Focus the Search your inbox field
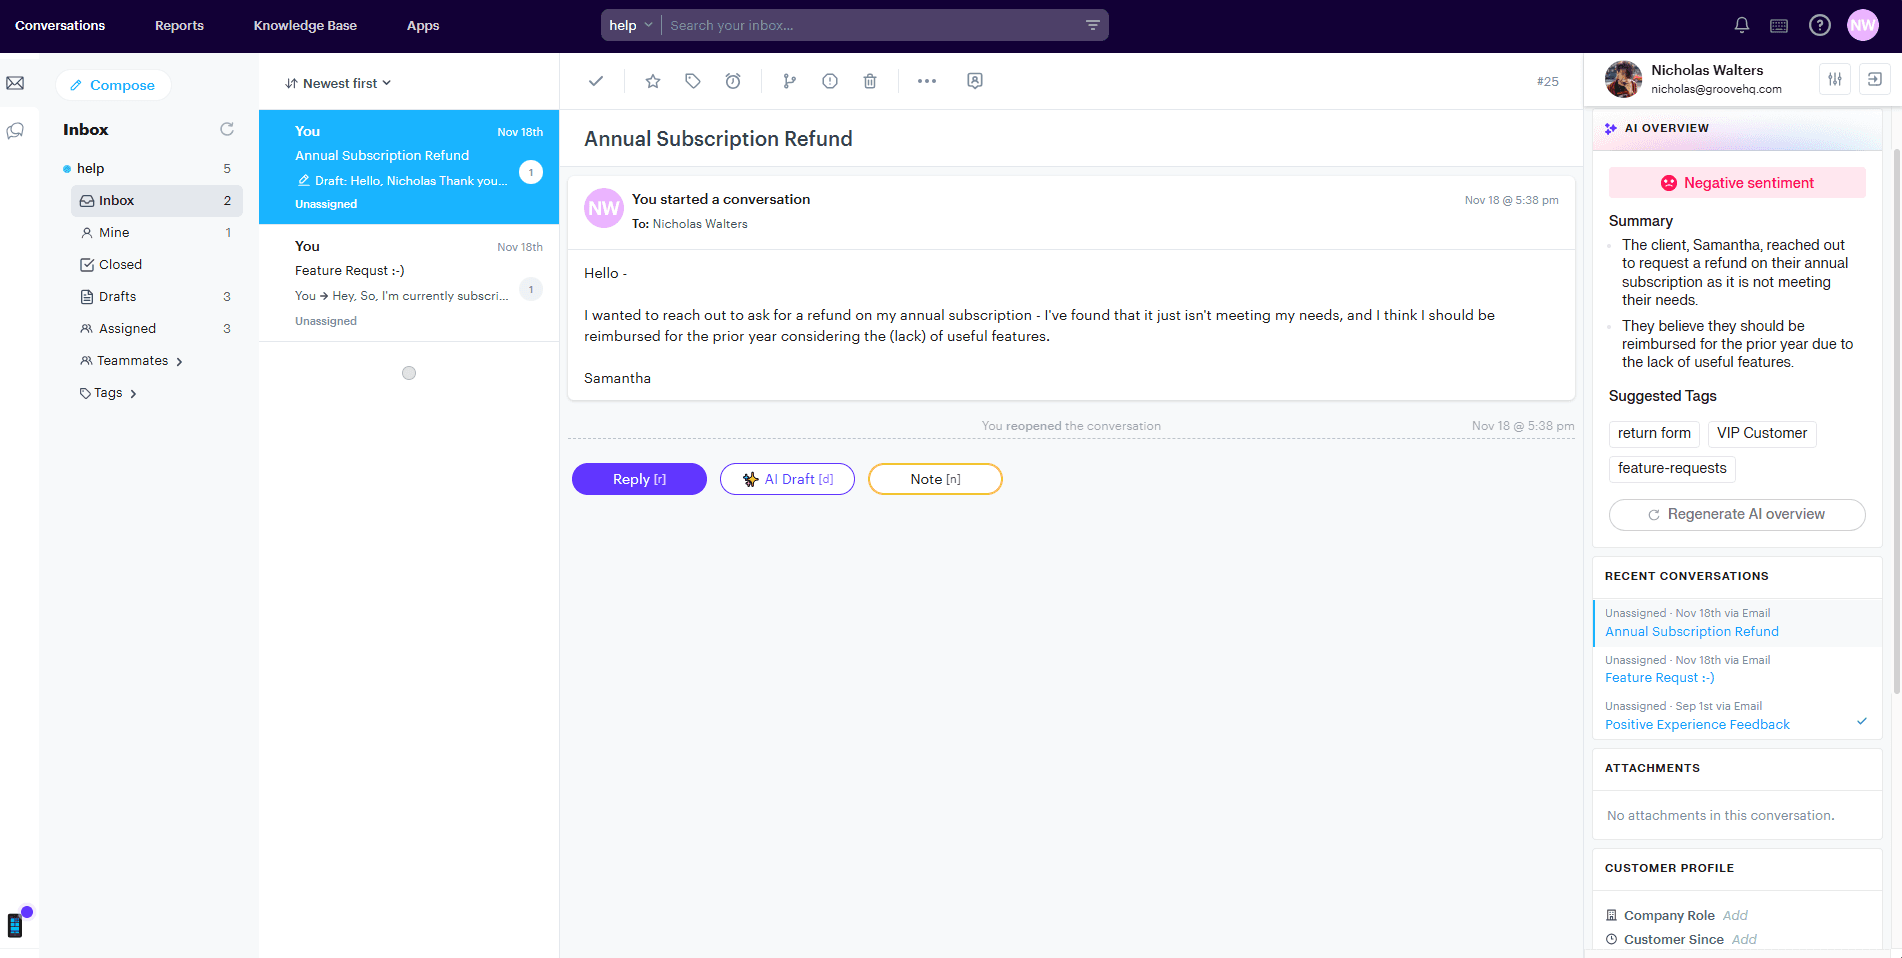The width and height of the screenshot is (1902, 958). point(870,25)
